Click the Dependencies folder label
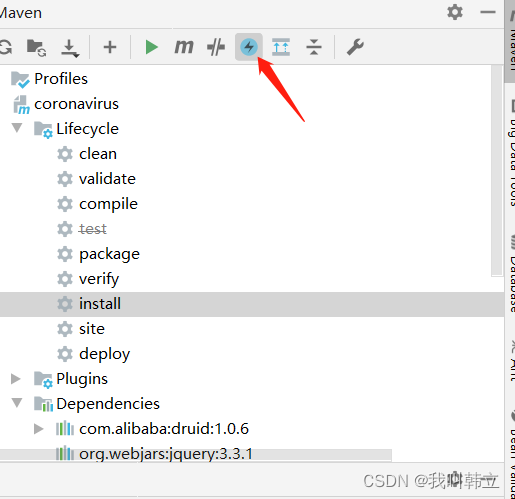 pos(108,404)
